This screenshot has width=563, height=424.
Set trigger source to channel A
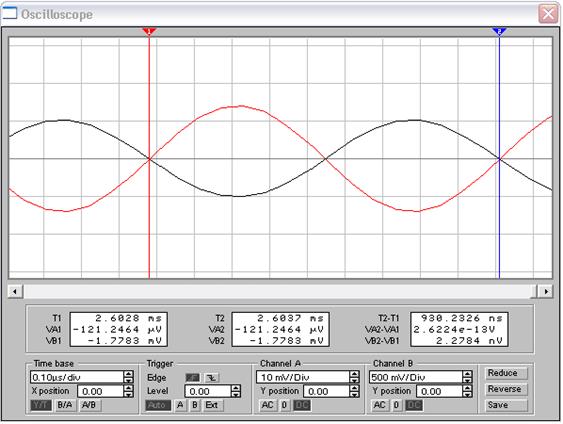click(x=180, y=405)
